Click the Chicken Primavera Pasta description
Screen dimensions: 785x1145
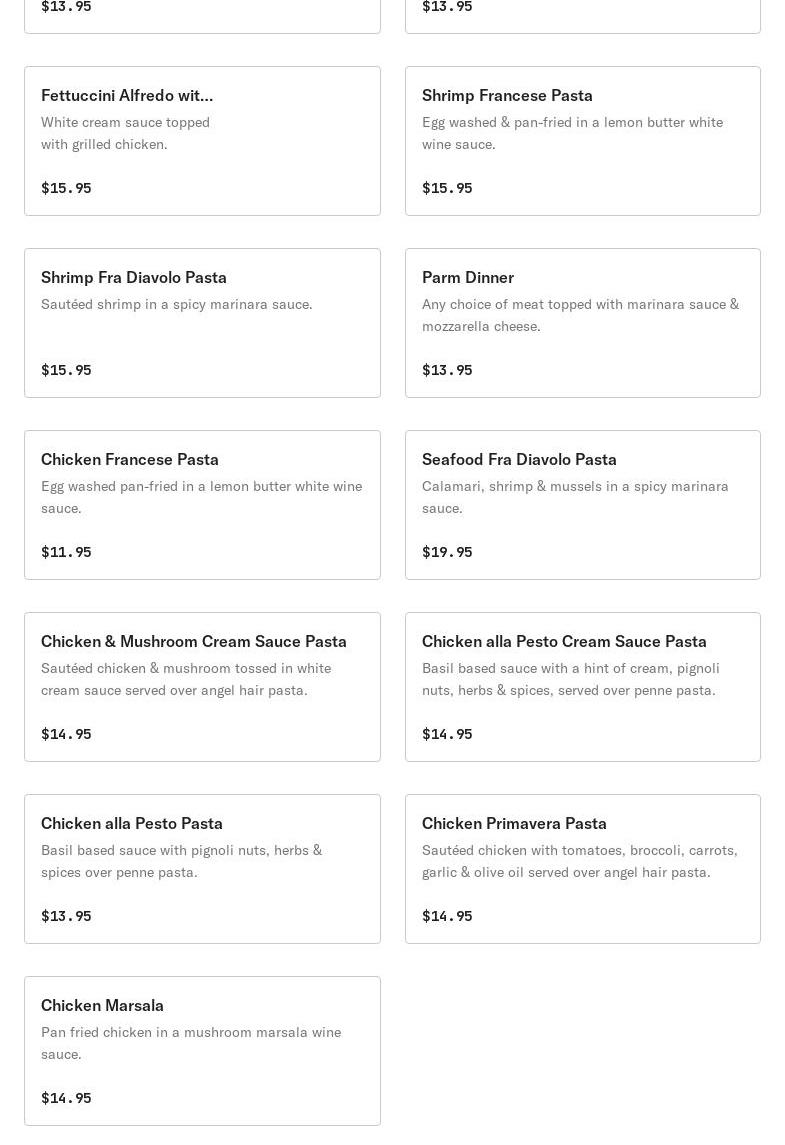pos(579,861)
